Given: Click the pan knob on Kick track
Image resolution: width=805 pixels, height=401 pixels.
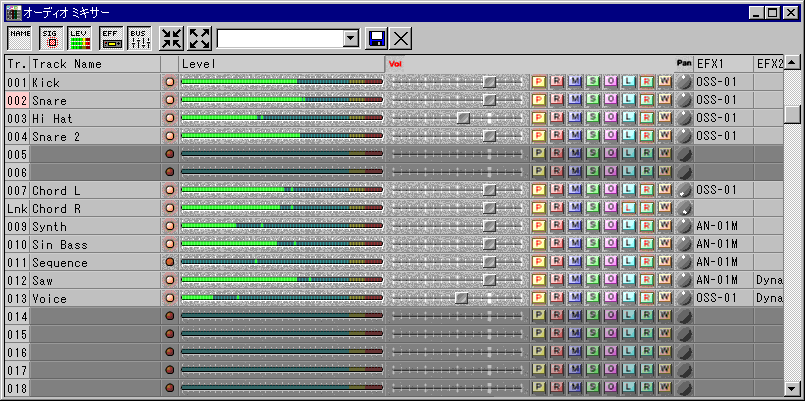Looking at the screenshot, I should (x=683, y=82).
